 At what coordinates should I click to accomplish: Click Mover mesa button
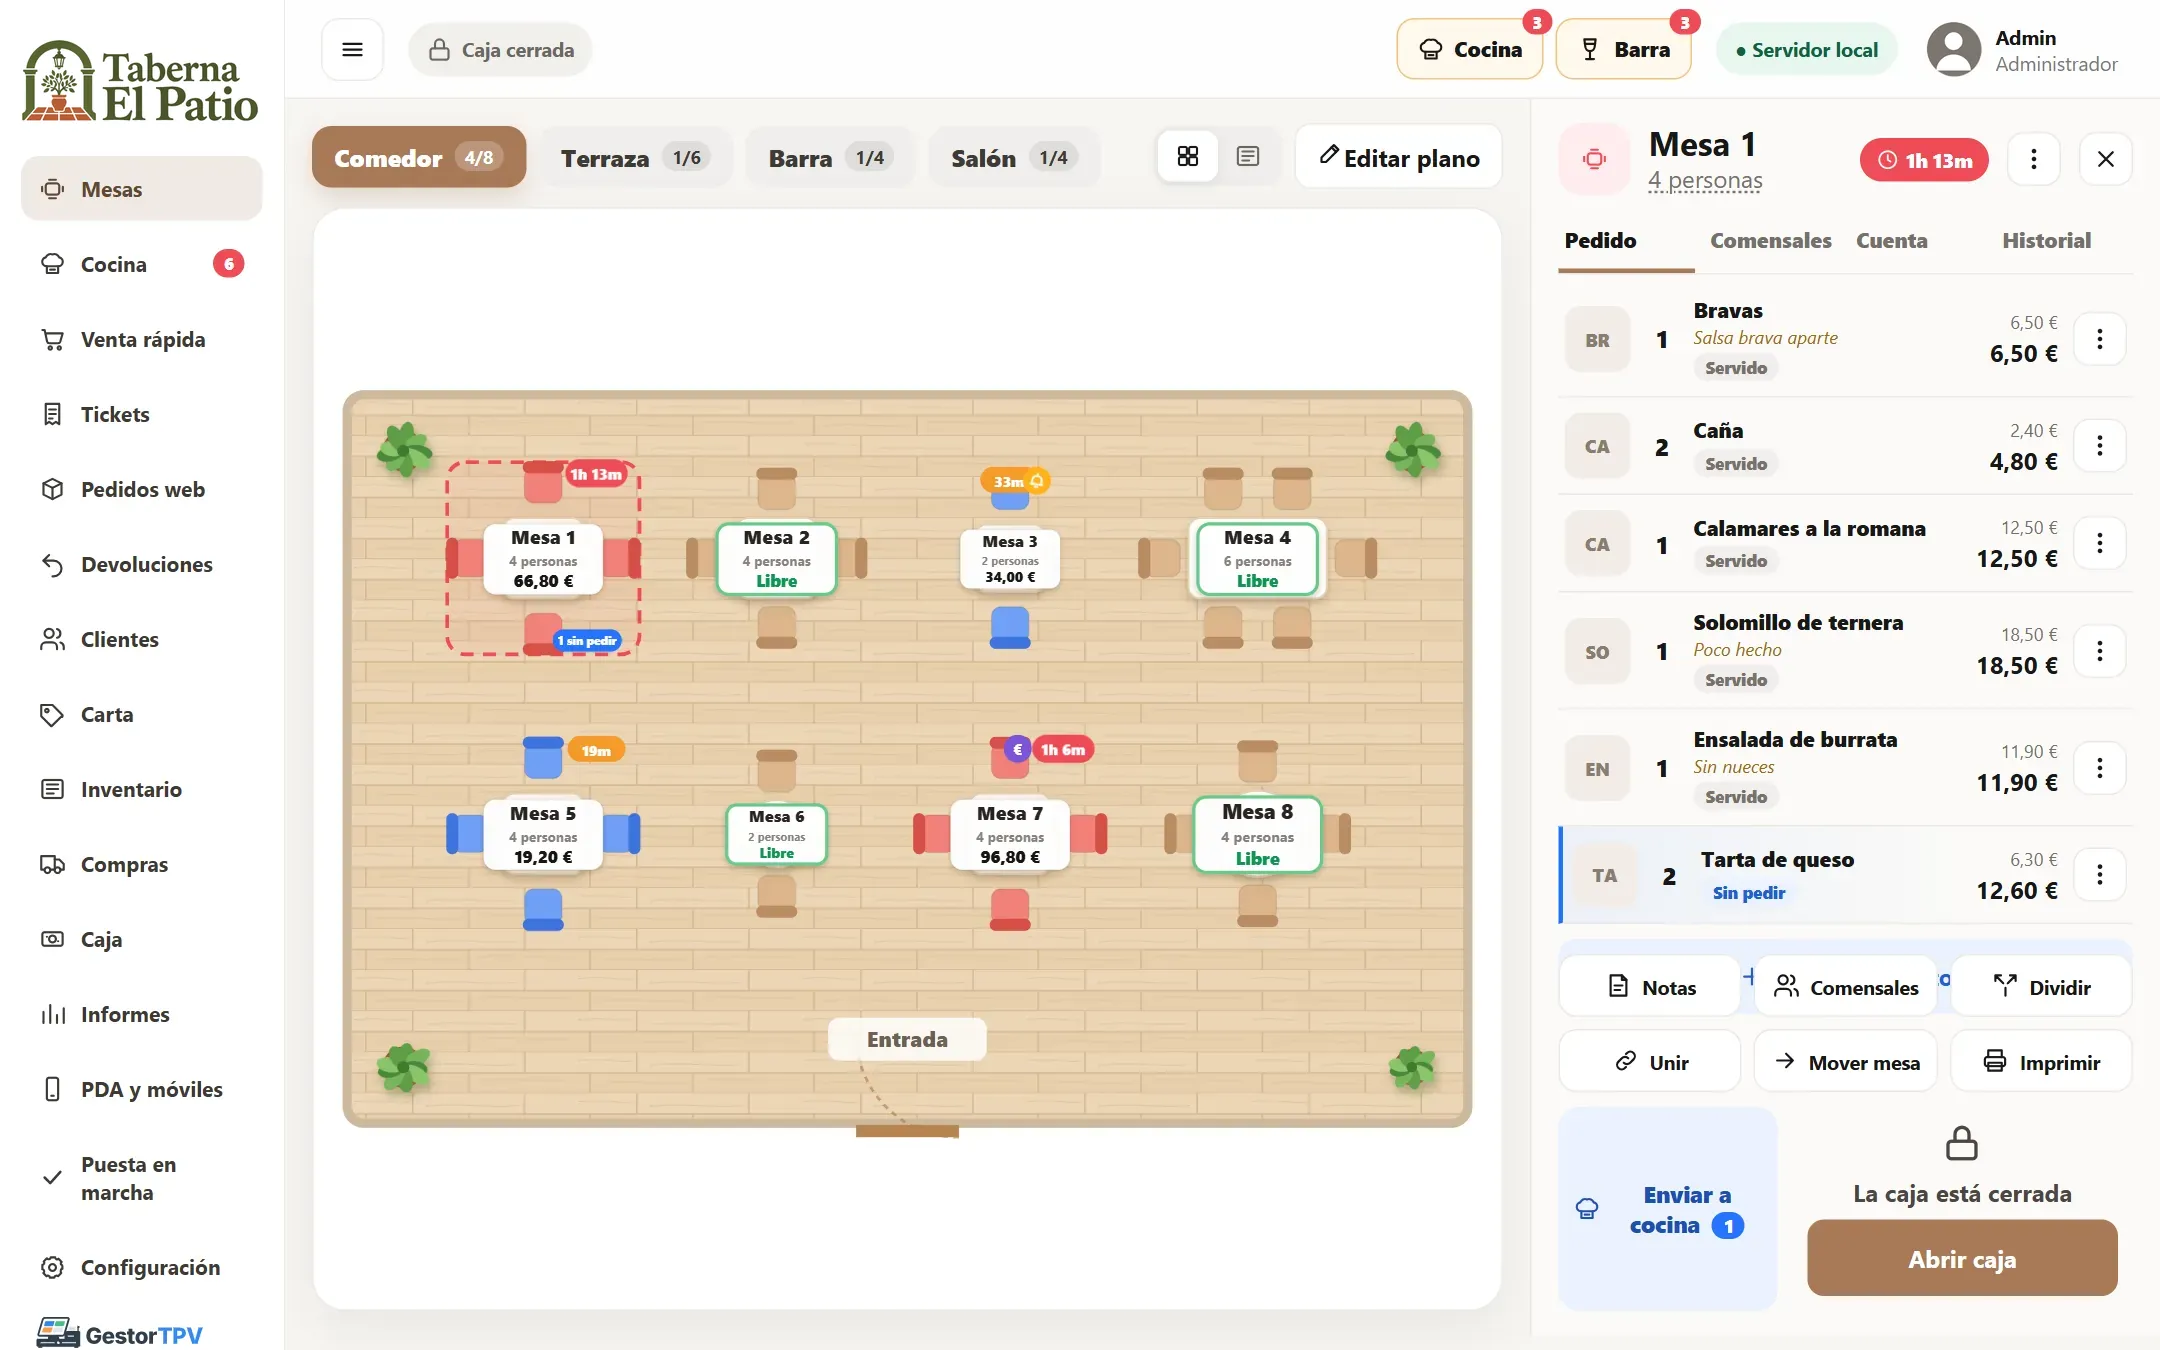[x=1846, y=1062]
